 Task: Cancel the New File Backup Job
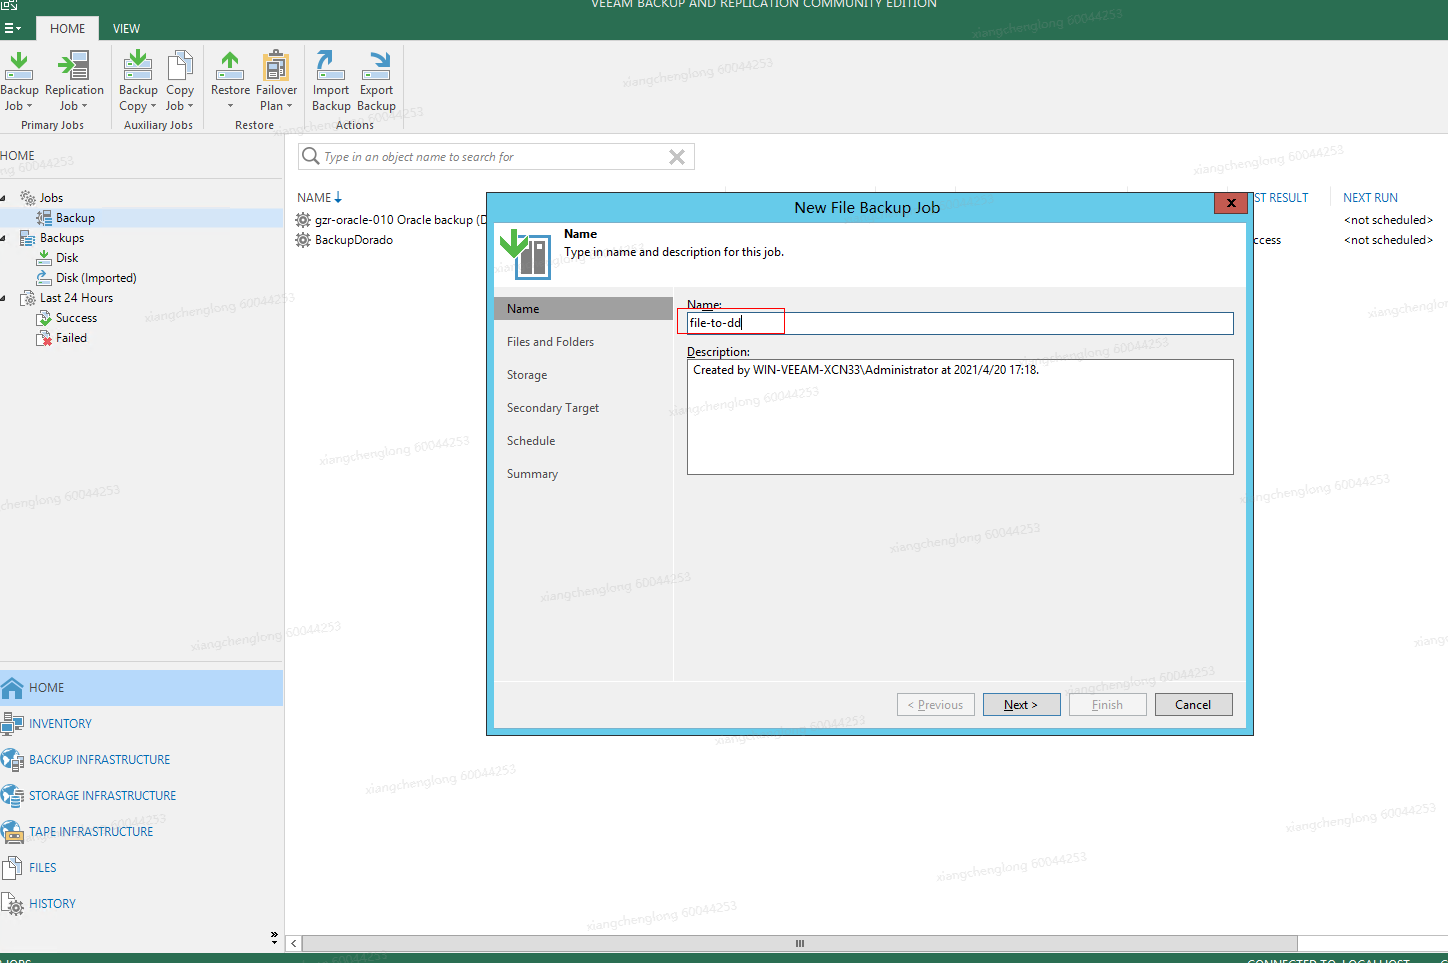point(1193,705)
